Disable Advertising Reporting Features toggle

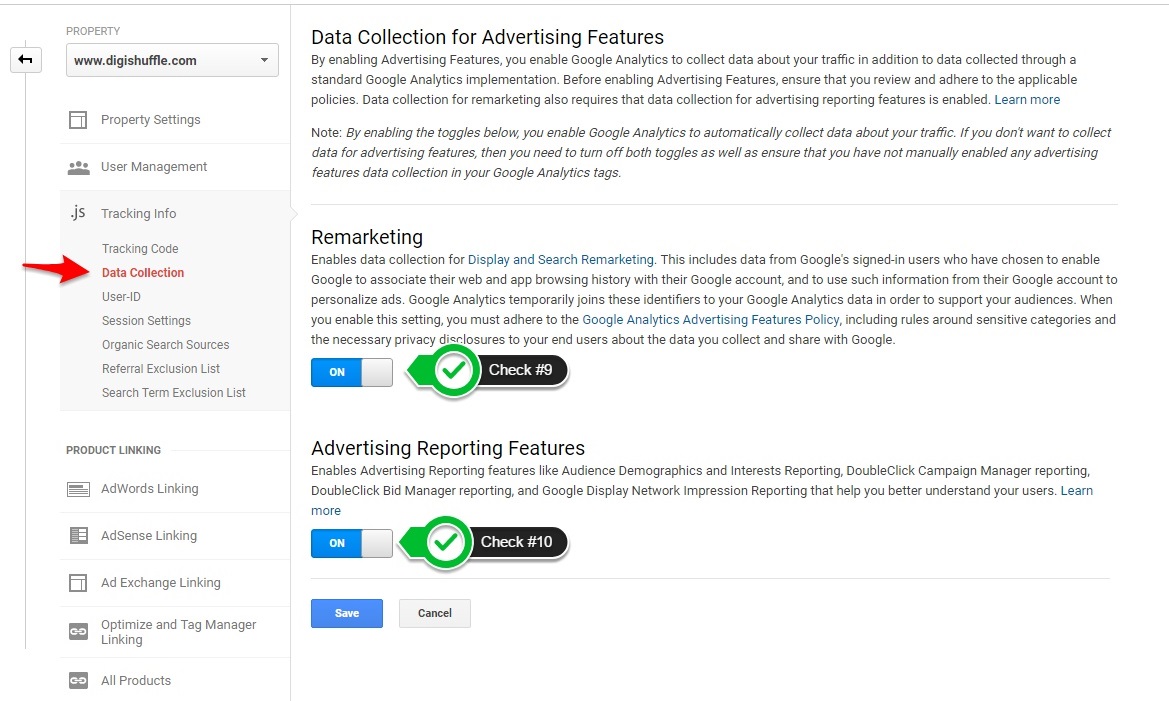tap(351, 543)
